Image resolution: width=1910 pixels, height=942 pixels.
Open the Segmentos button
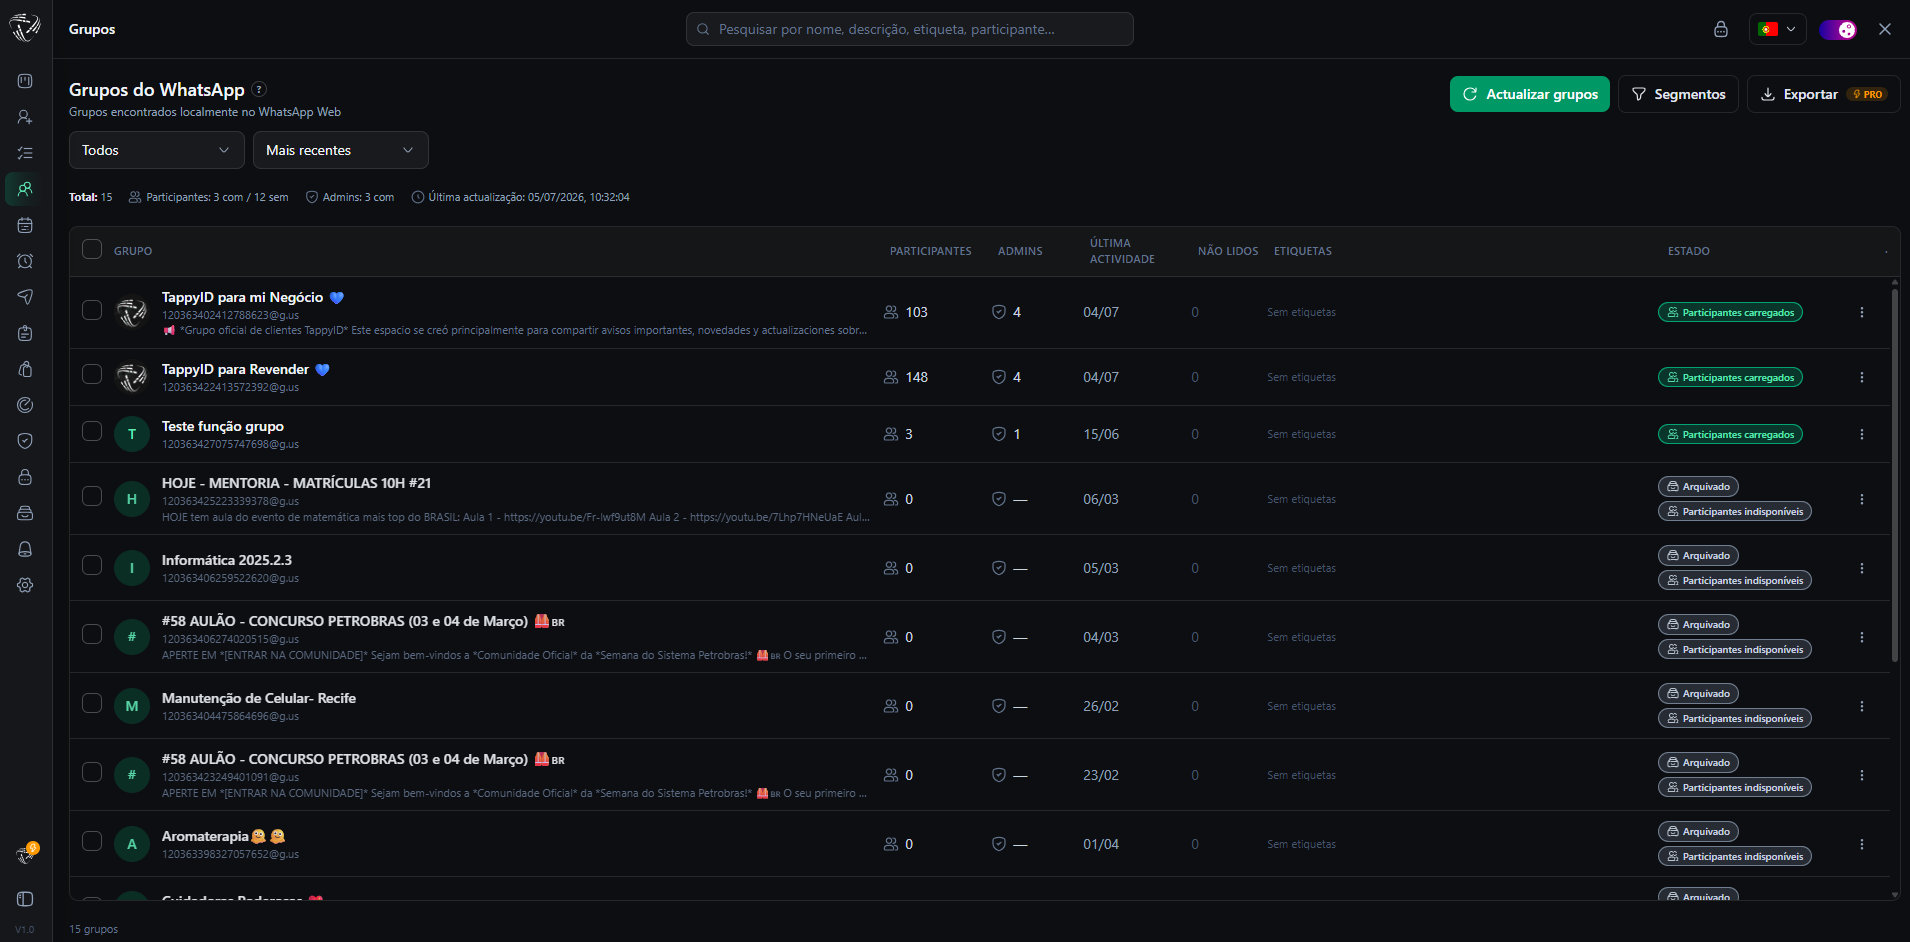pyautogui.click(x=1678, y=94)
